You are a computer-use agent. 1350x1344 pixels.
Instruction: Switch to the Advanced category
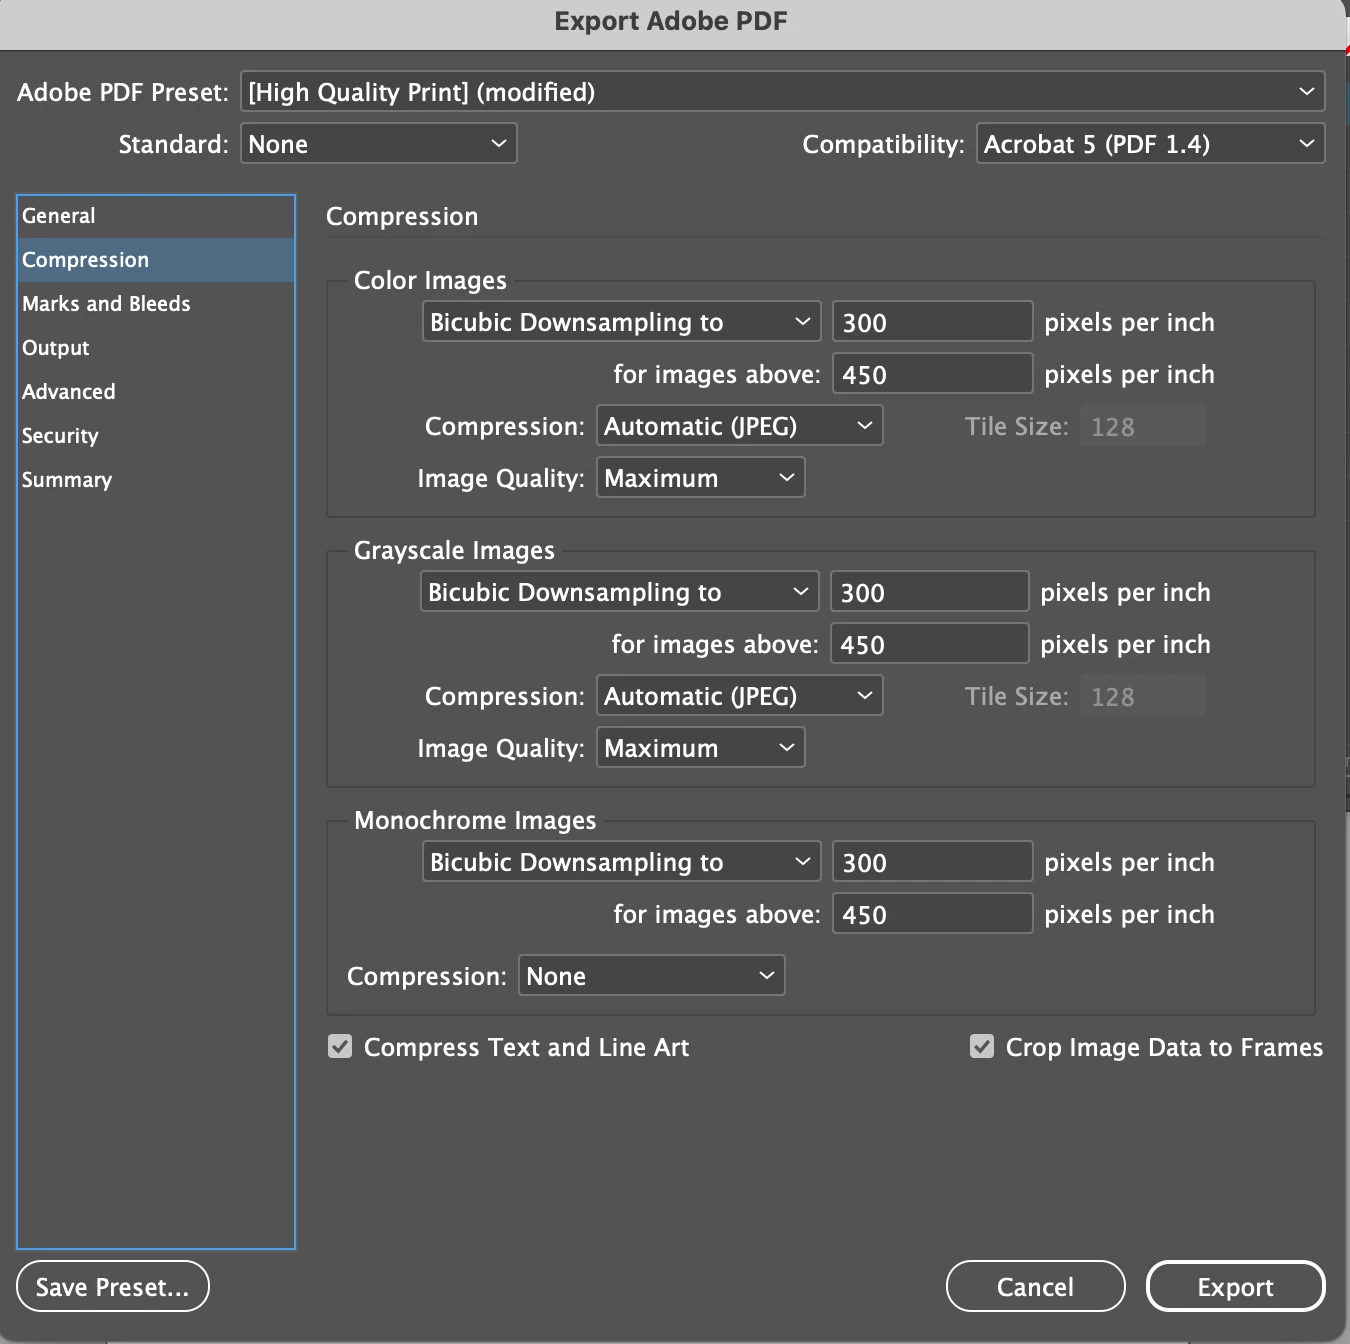(x=156, y=392)
